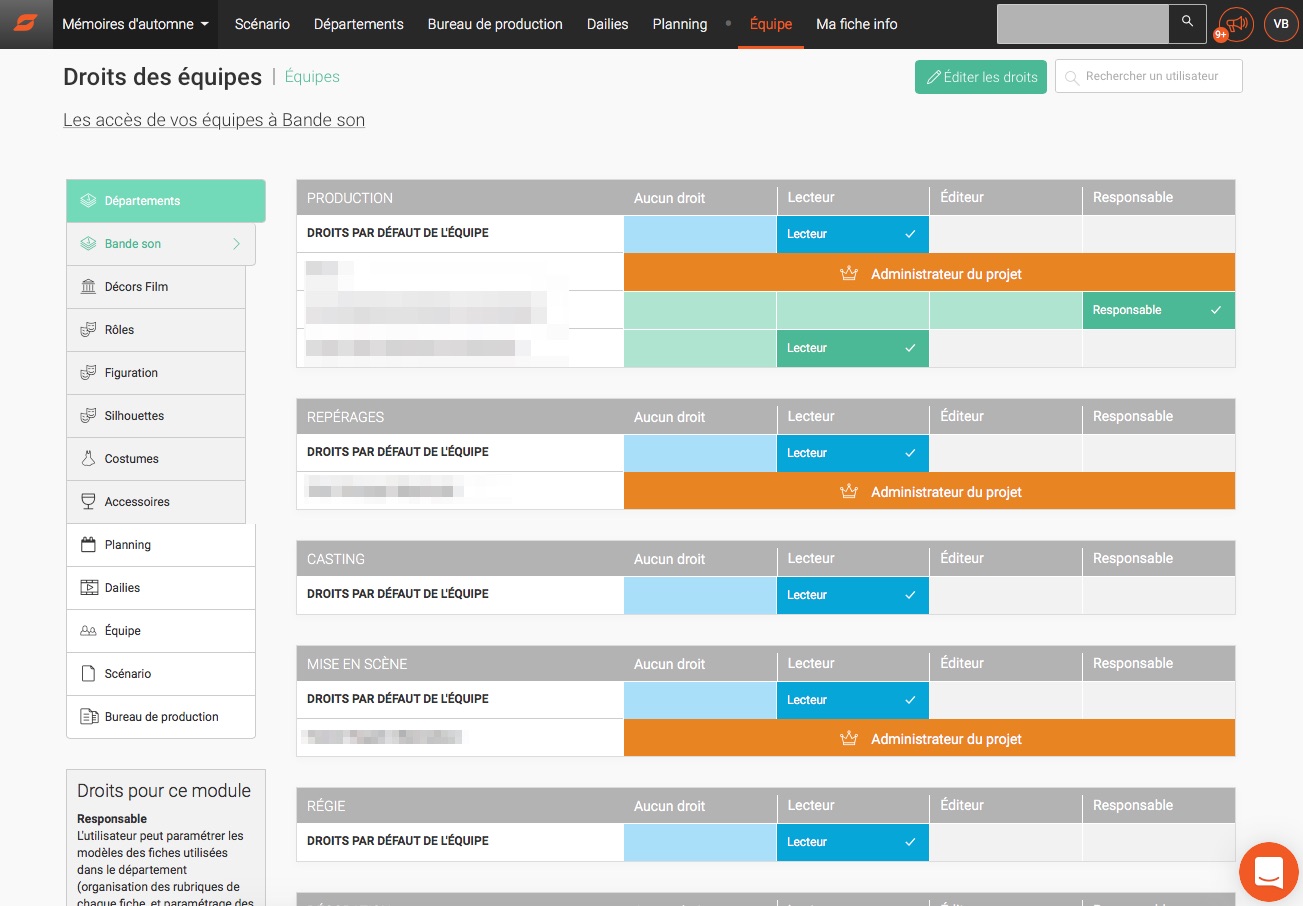This screenshot has height=906, width=1303.
Task: Open the VB user avatar menu
Action: click(1281, 24)
